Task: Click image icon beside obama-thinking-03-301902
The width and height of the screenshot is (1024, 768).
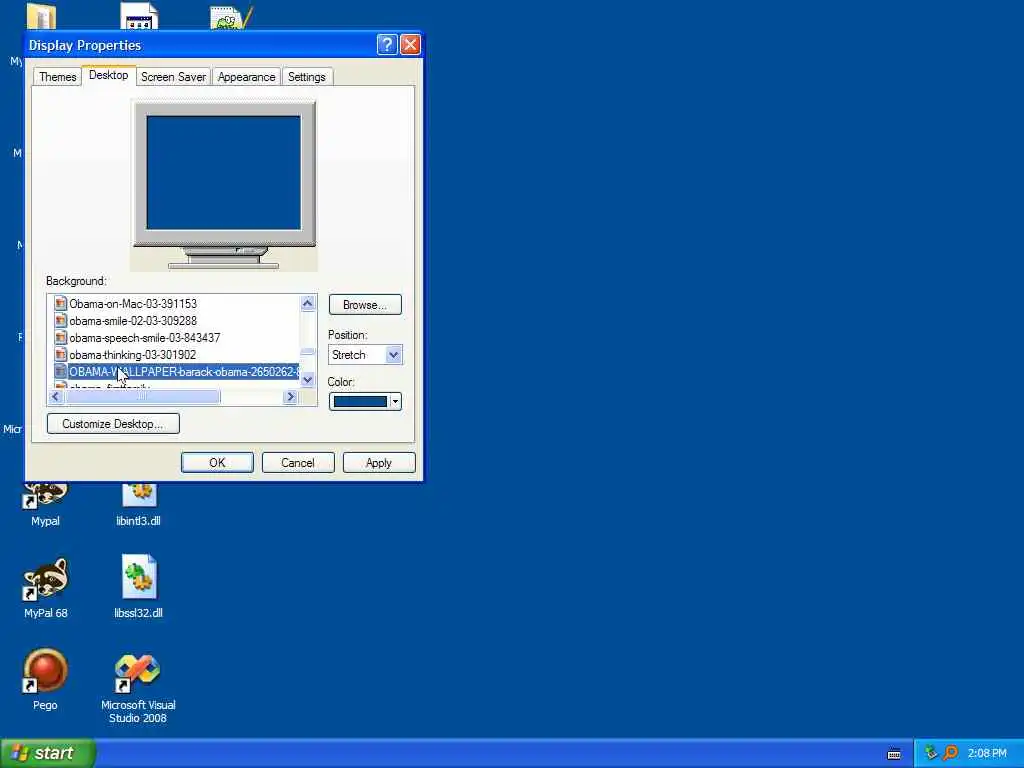Action: (61, 354)
